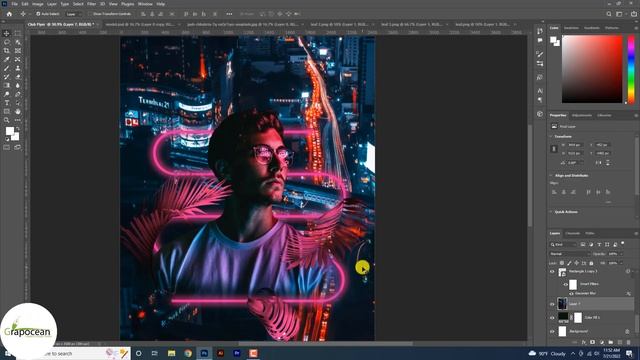Select the Move tool
640x360 pixels.
pos(7,33)
